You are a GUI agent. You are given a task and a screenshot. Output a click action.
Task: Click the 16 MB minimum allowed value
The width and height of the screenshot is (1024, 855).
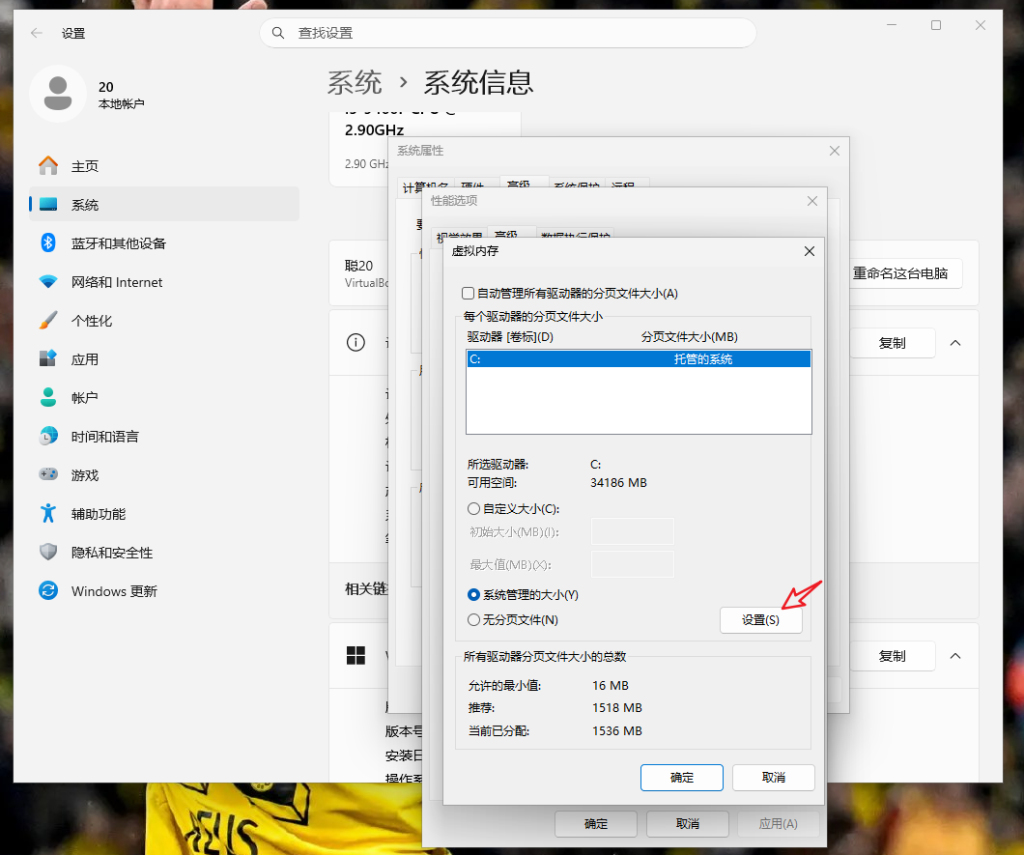(610, 685)
